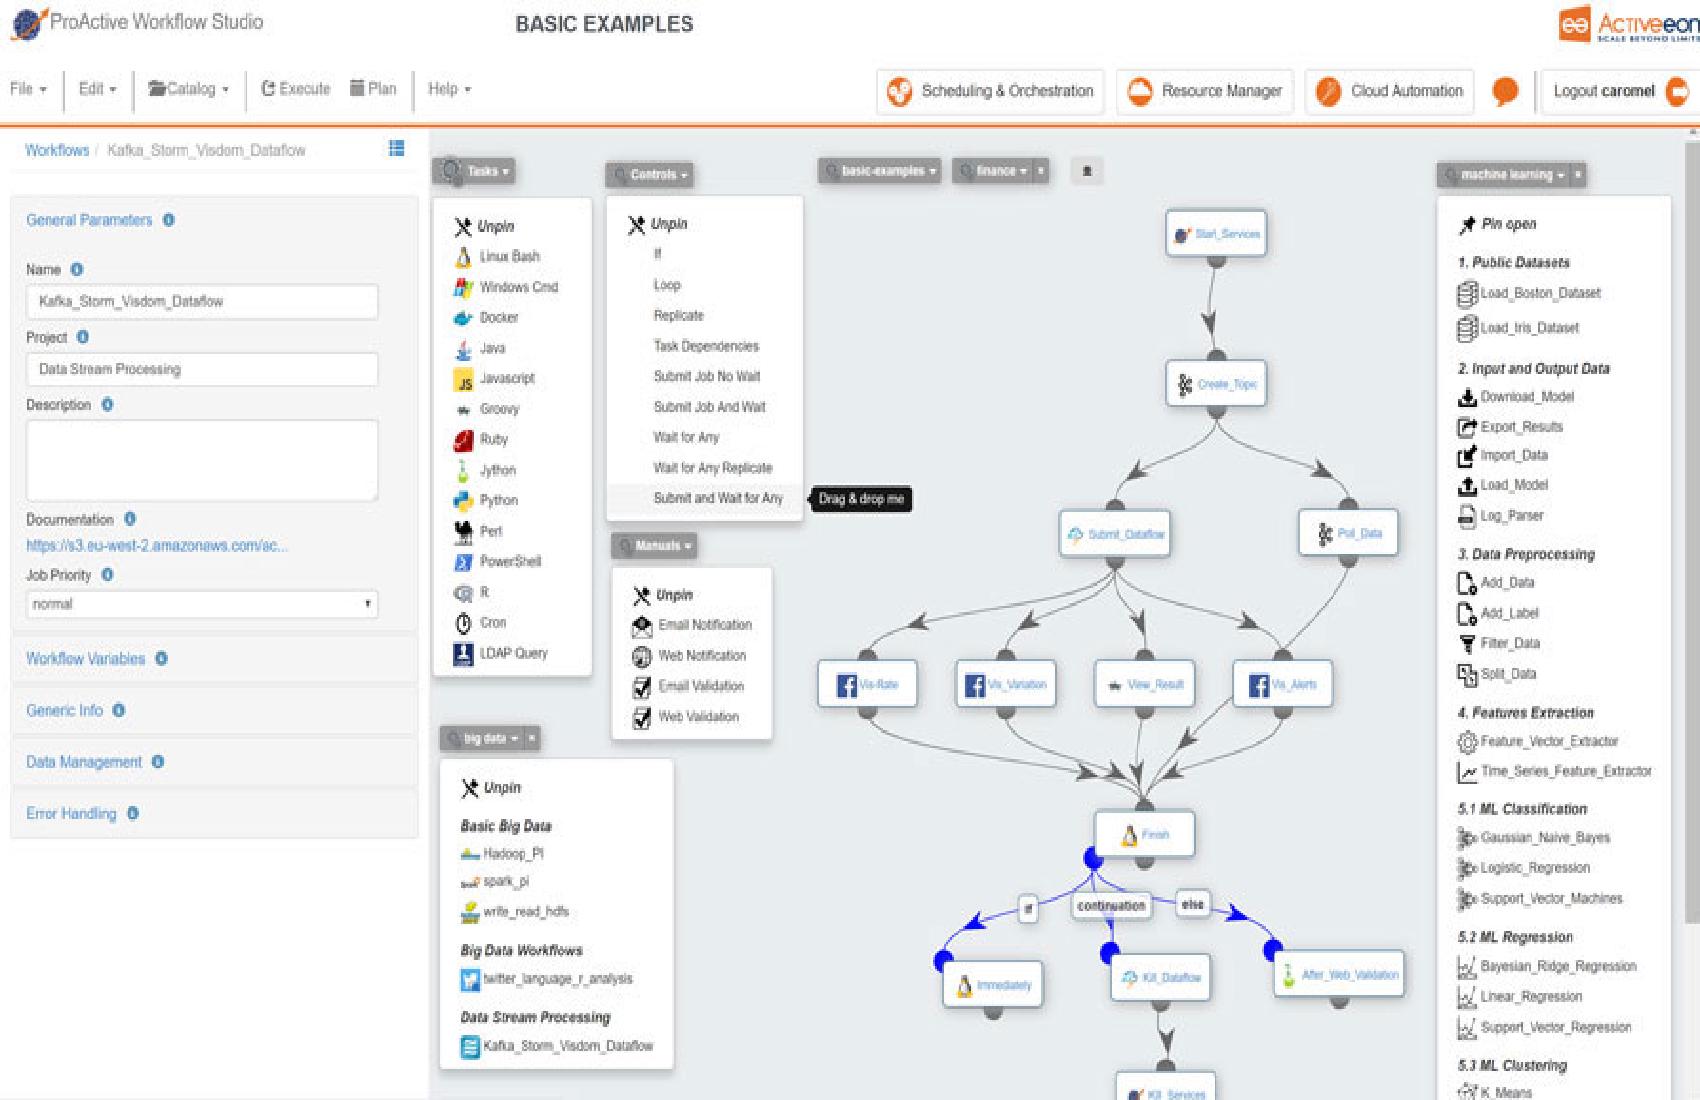
Task: Select the Finish workflow node
Action: click(1144, 834)
